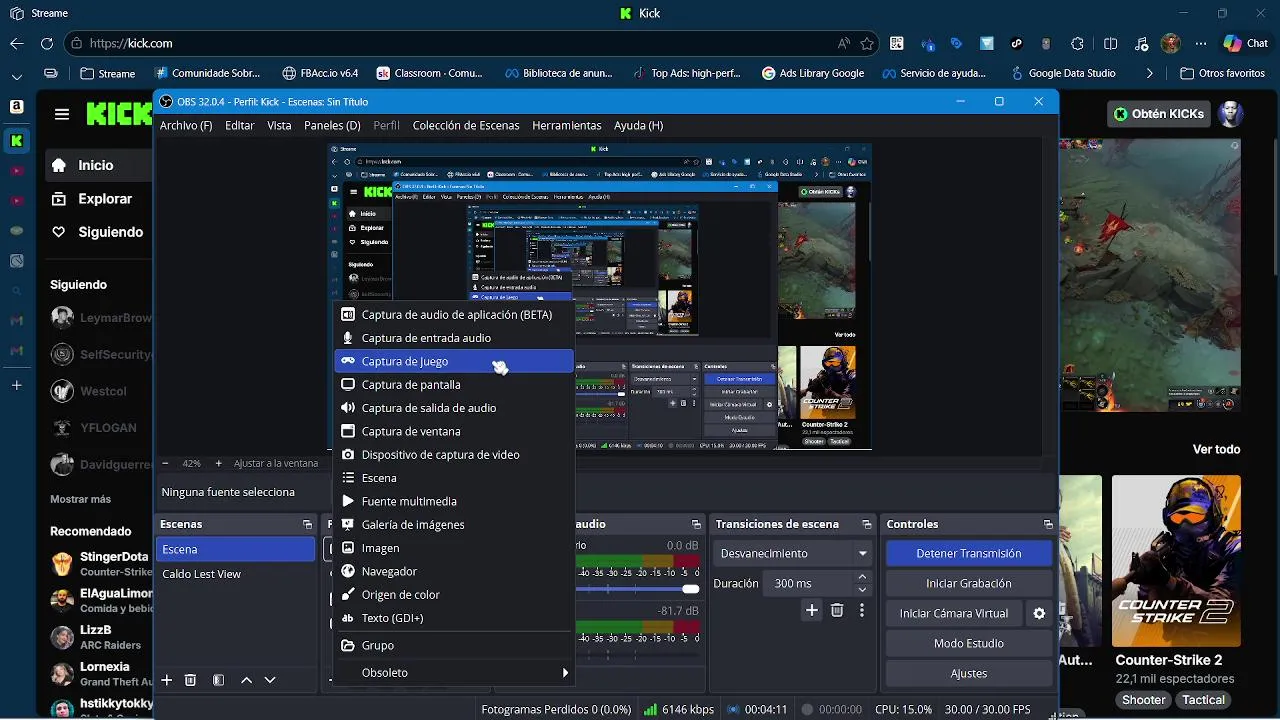Open virtual camera settings gear icon
This screenshot has height=720, width=1280.
(1039, 613)
